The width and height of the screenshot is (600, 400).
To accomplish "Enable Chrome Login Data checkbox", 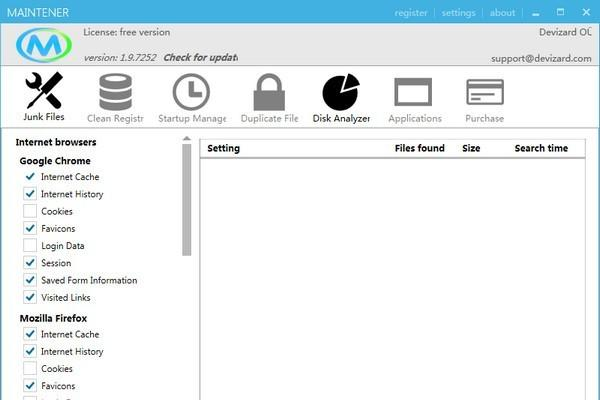I will coord(30,245).
